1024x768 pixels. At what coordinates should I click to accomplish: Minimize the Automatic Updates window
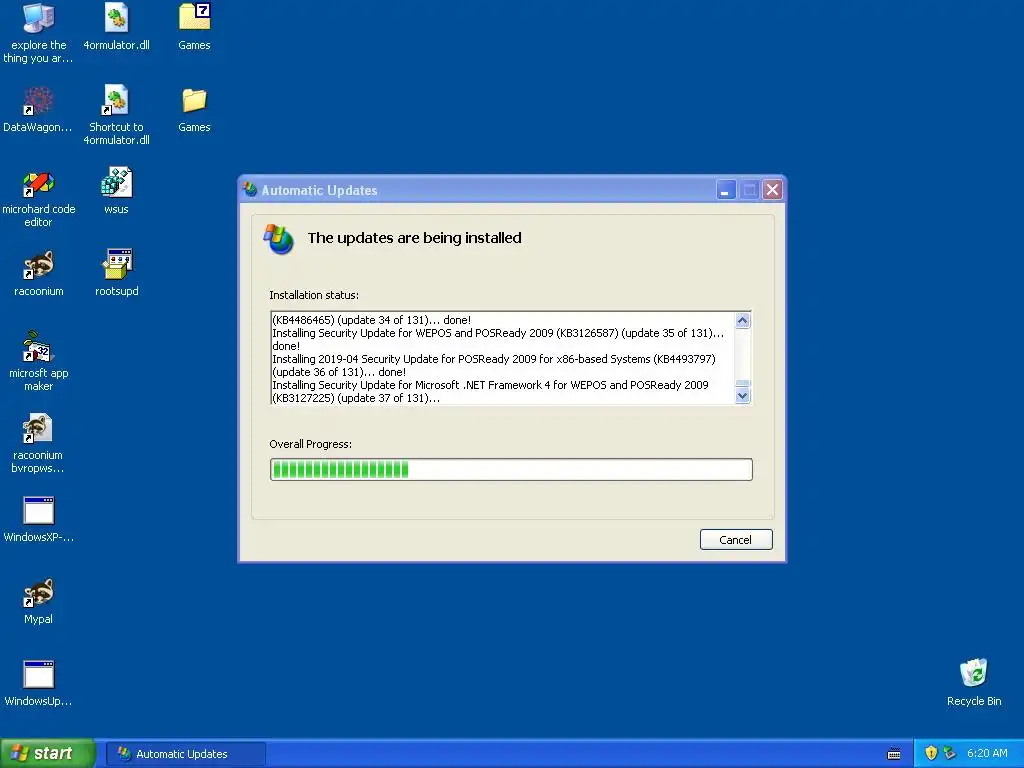click(726, 190)
